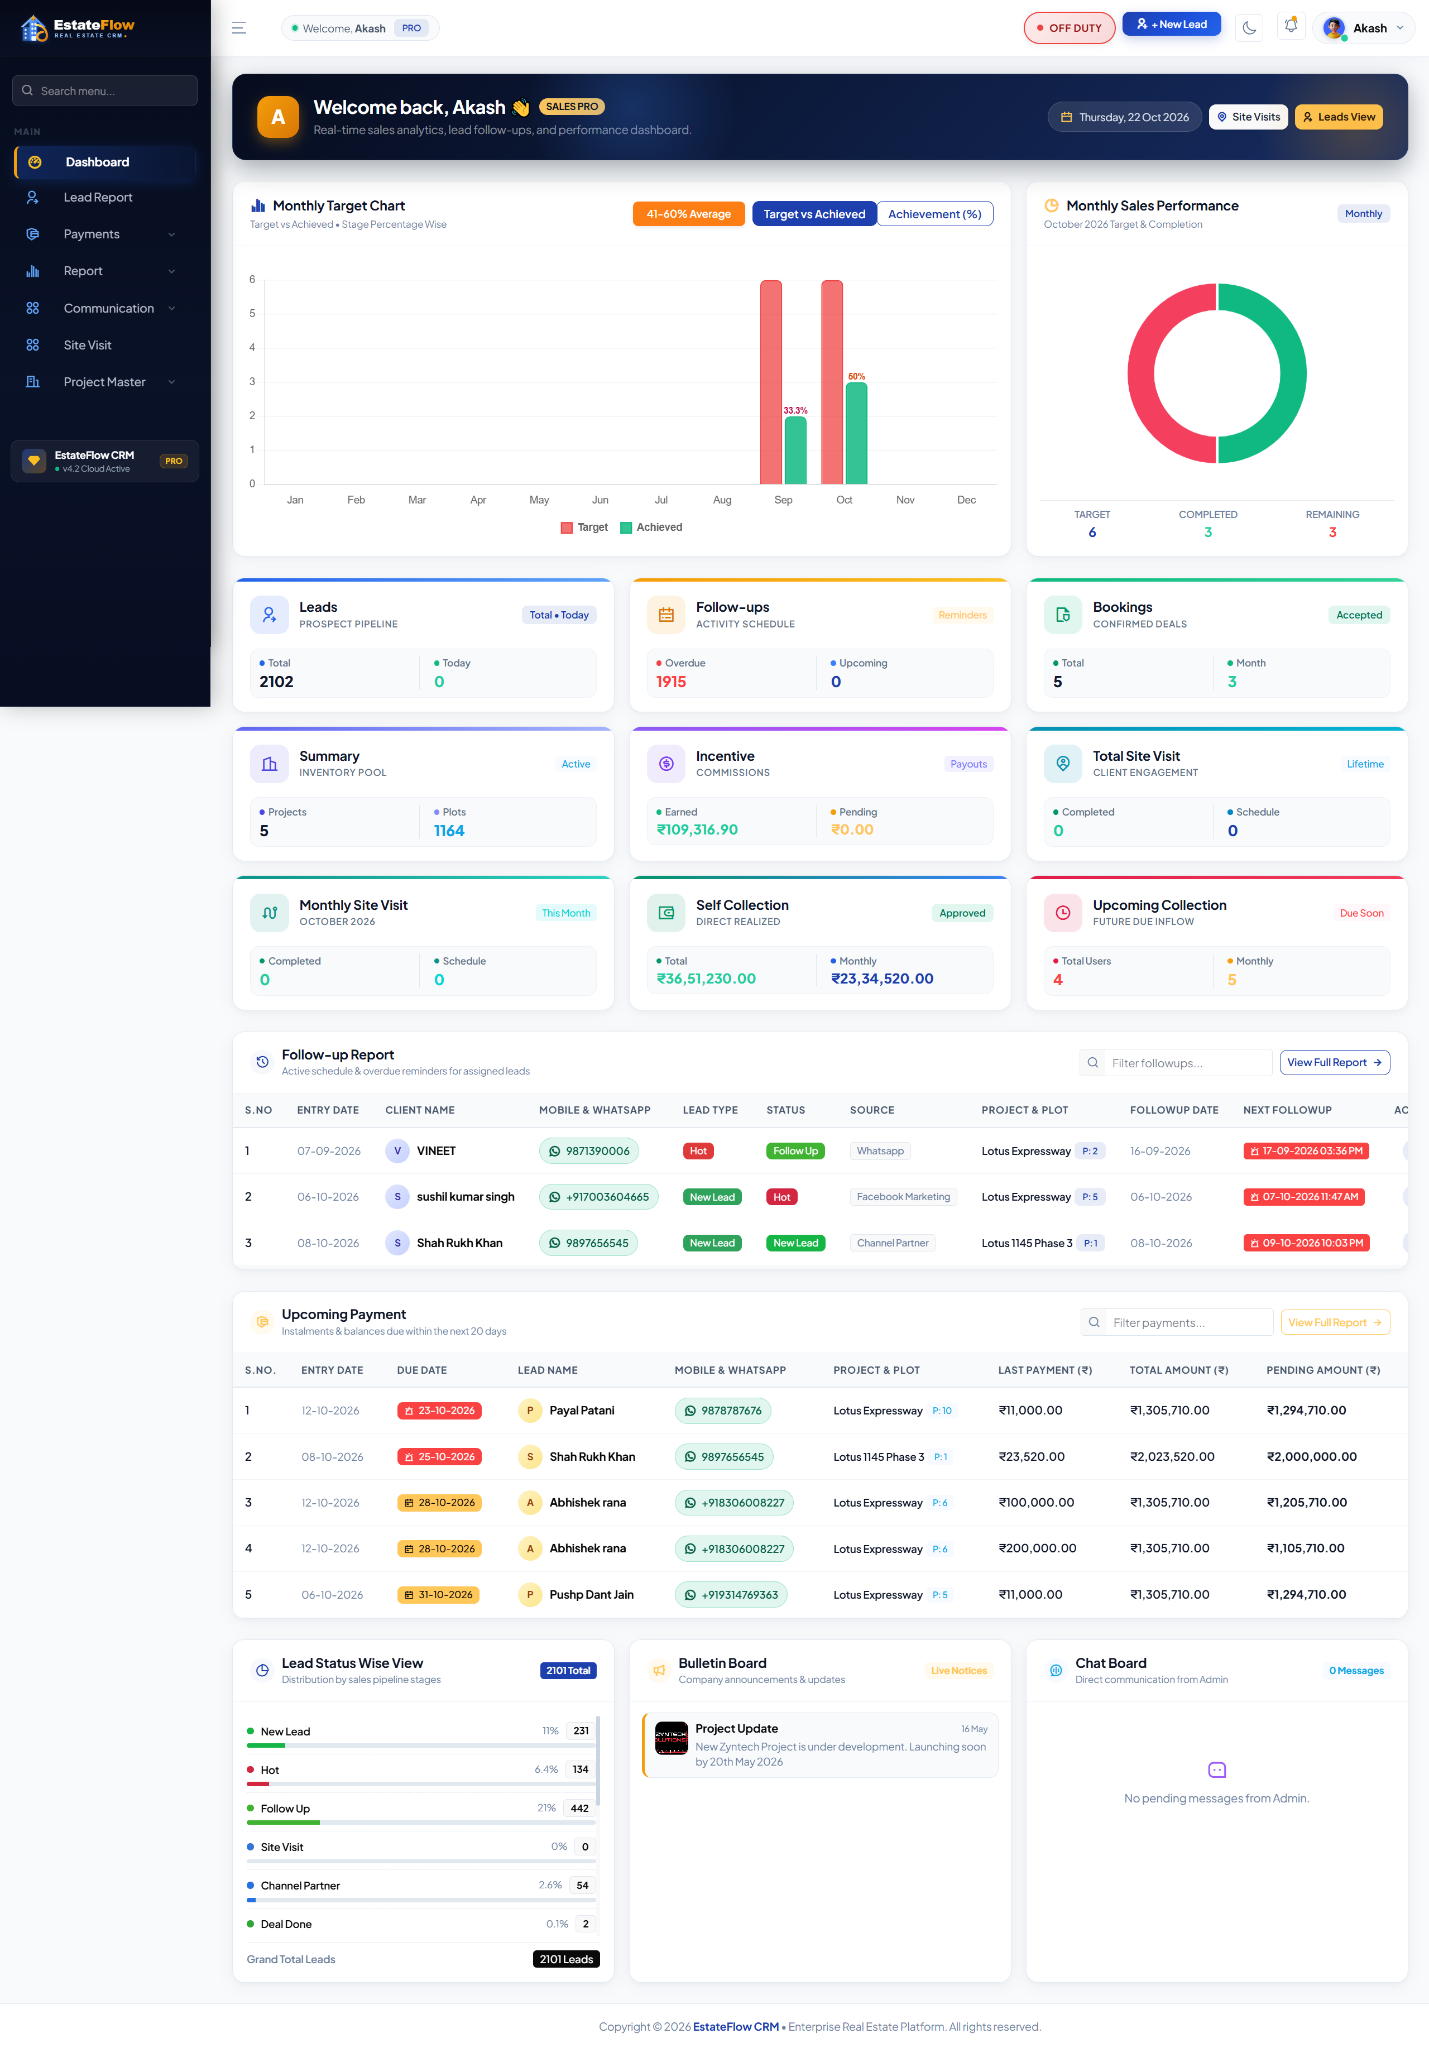Expand the Report sidebar submenu
The height and width of the screenshot is (2048, 1429).
[x=105, y=271]
